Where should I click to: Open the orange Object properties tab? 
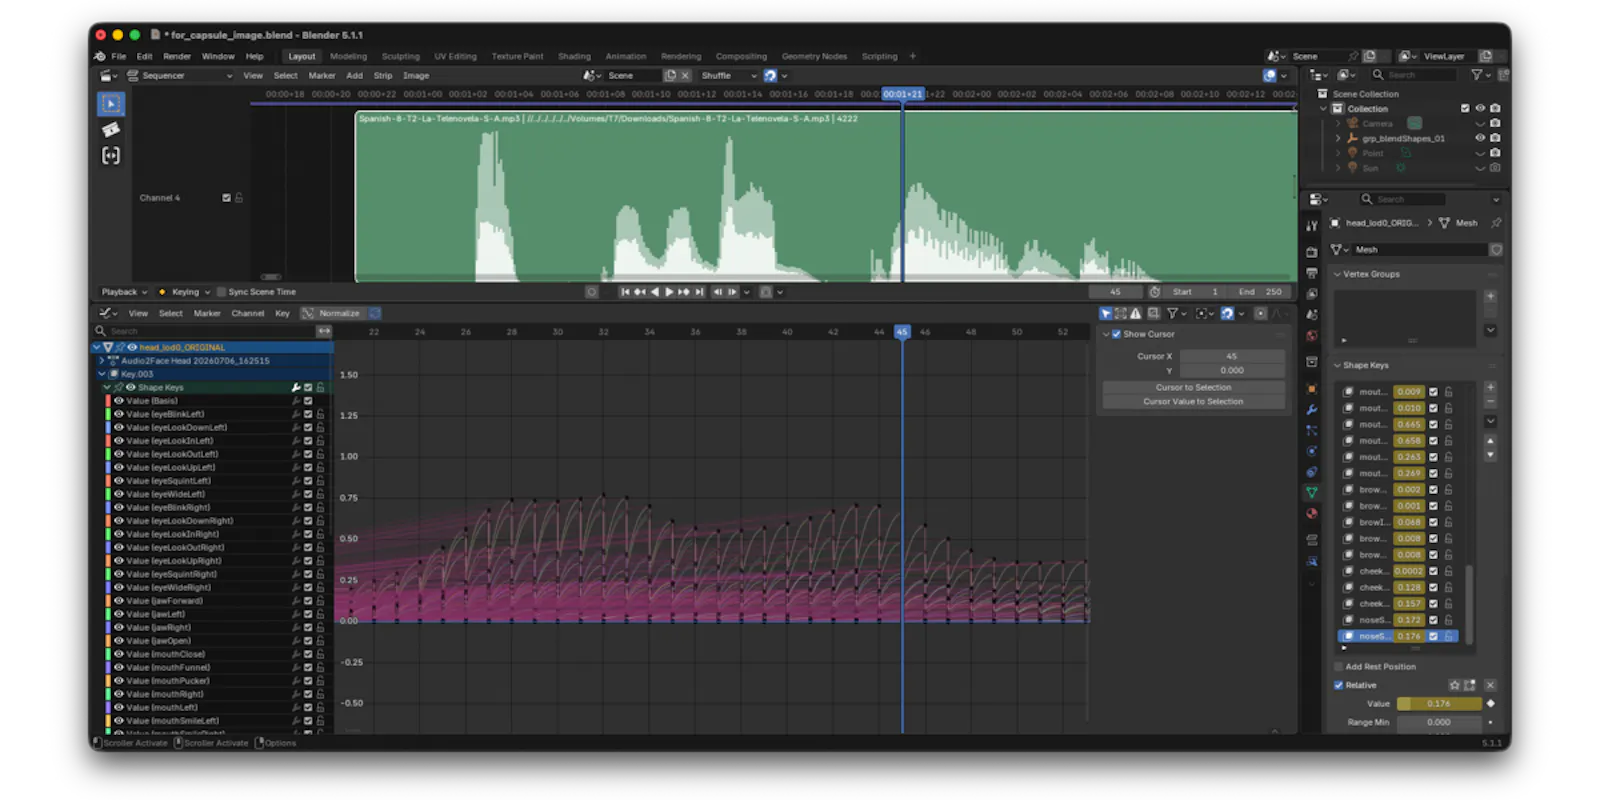click(x=1312, y=389)
